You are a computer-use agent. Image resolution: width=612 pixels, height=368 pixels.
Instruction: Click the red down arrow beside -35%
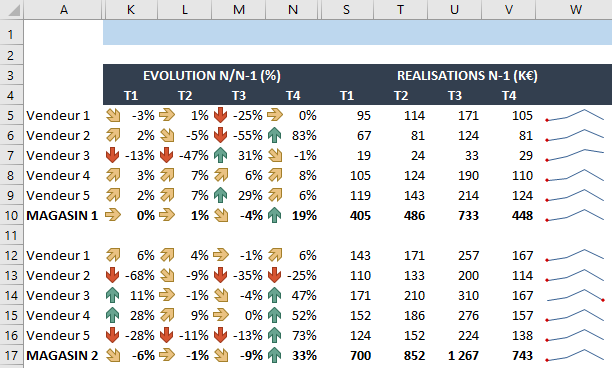(221, 275)
